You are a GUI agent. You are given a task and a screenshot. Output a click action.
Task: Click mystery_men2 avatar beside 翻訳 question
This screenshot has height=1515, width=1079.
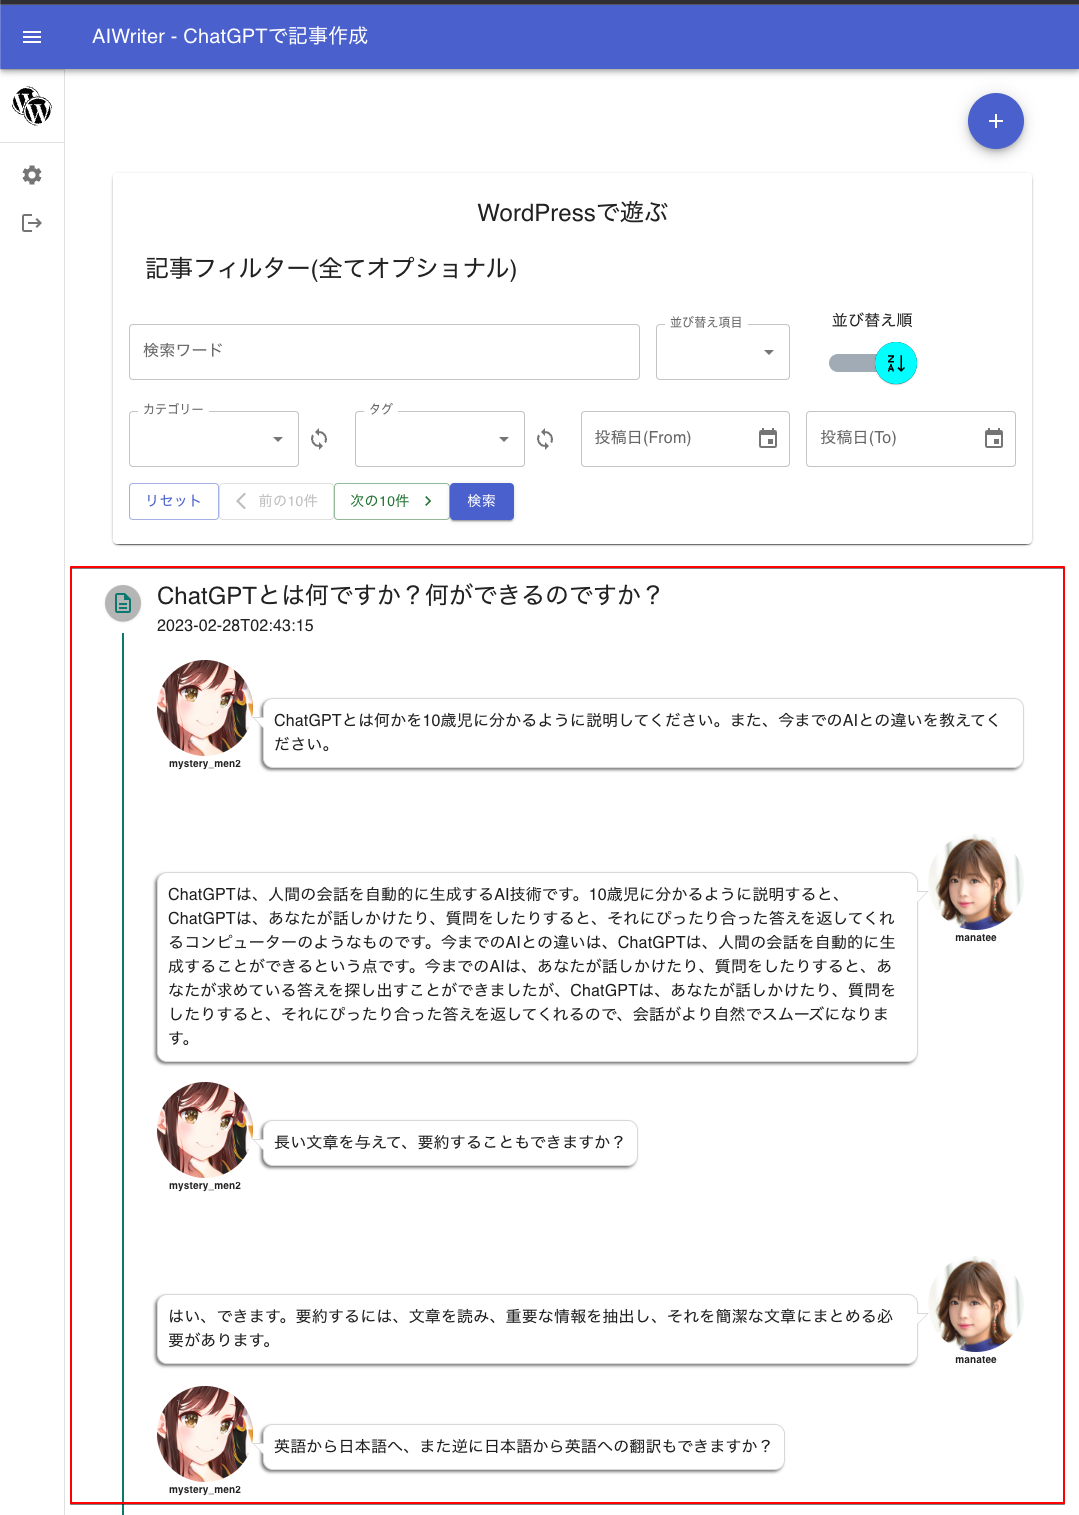(x=205, y=1433)
